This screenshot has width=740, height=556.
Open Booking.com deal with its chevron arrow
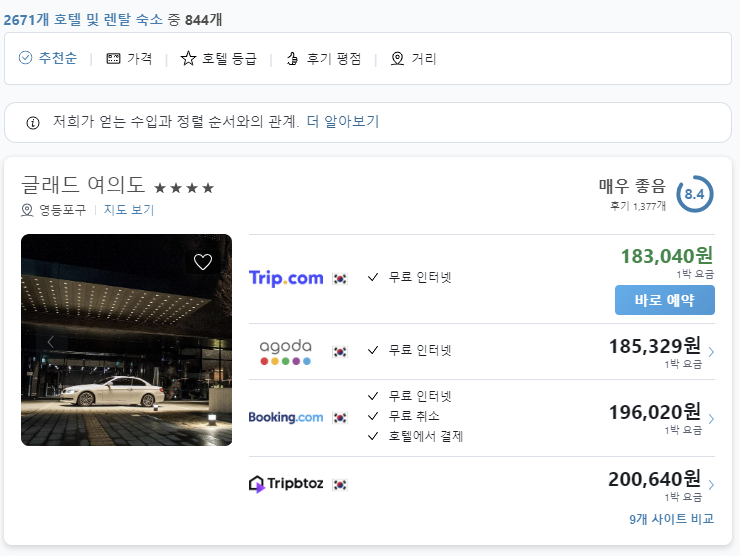coord(711,419)
